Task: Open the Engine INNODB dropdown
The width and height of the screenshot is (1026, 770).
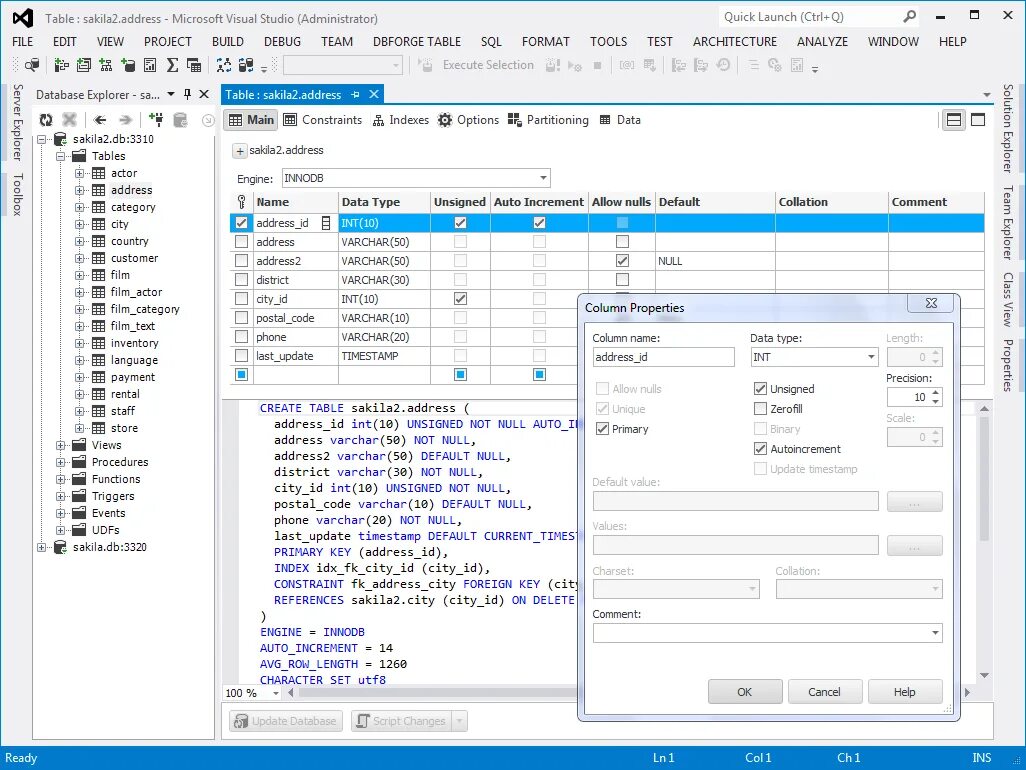Action: pos(543,178)
